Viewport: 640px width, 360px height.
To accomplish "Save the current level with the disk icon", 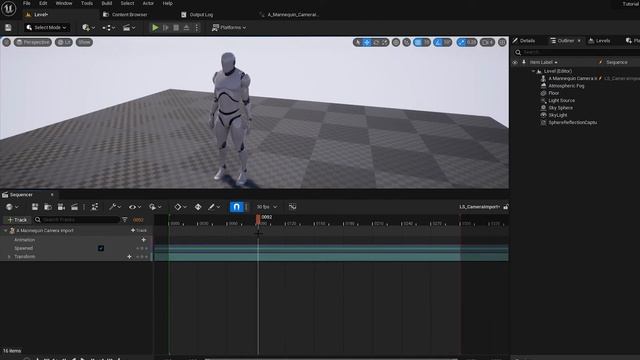I will (8, 28).
